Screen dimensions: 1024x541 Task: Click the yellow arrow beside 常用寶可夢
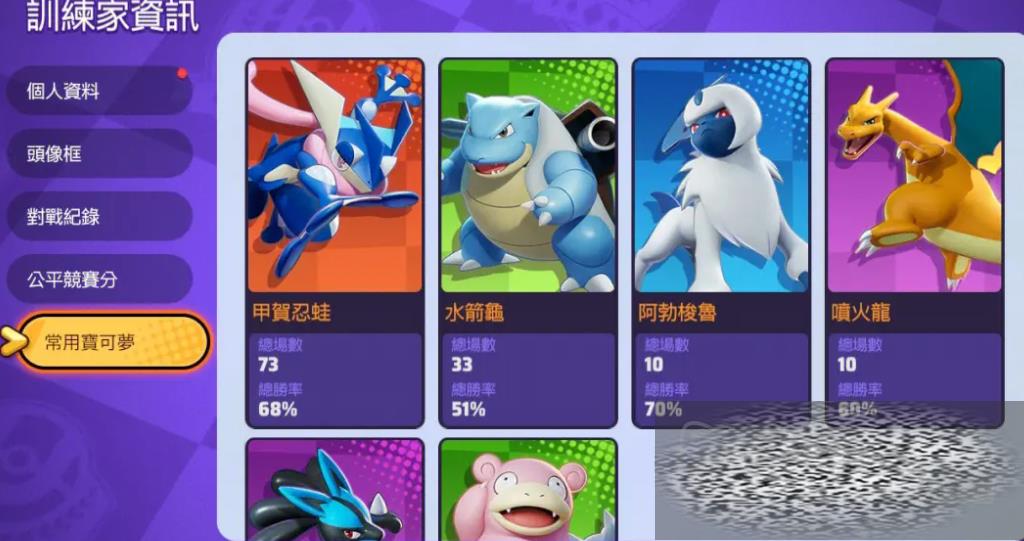[x=13, y=341]
